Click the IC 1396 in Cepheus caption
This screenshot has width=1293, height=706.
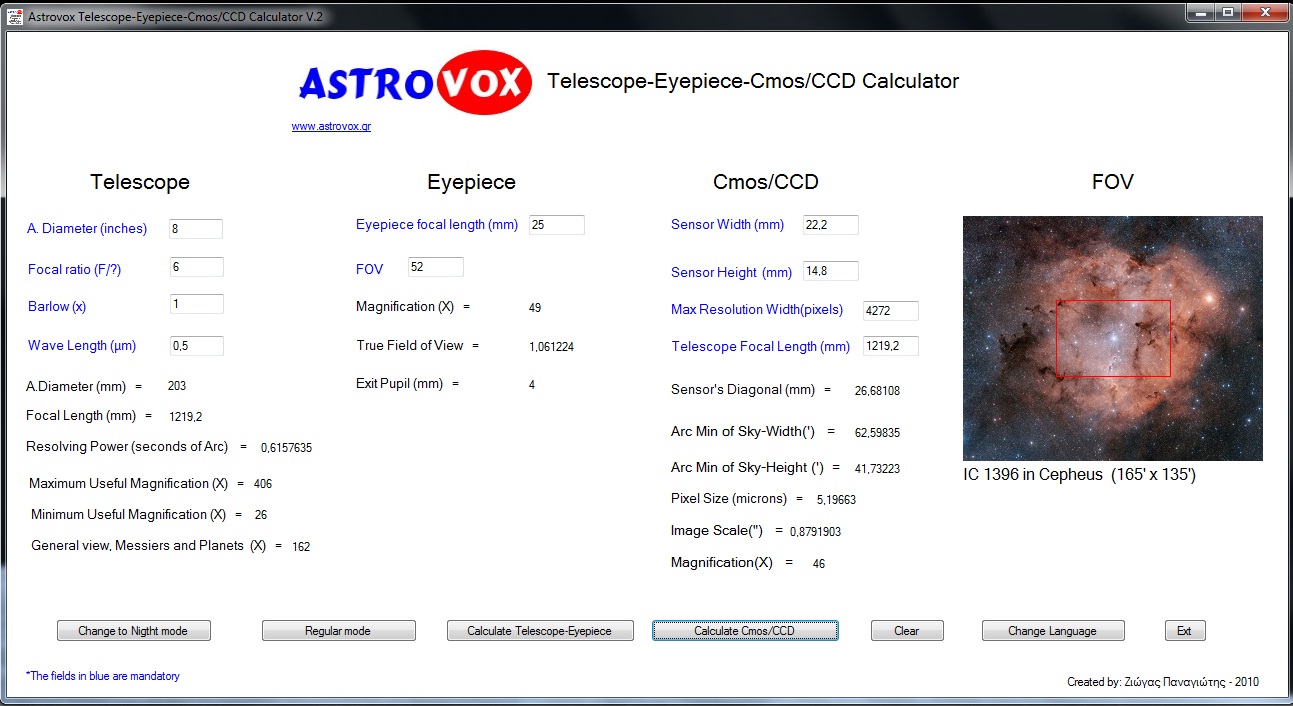1080,475
